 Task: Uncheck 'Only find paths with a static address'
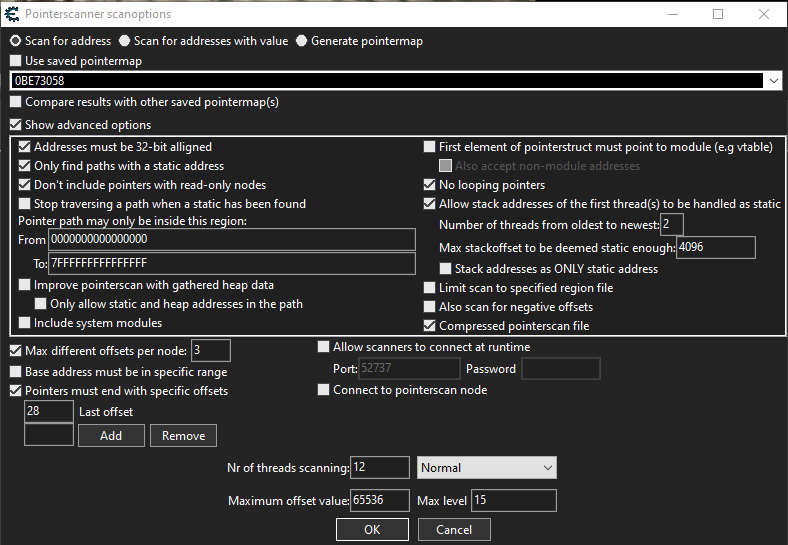(25, 166)
